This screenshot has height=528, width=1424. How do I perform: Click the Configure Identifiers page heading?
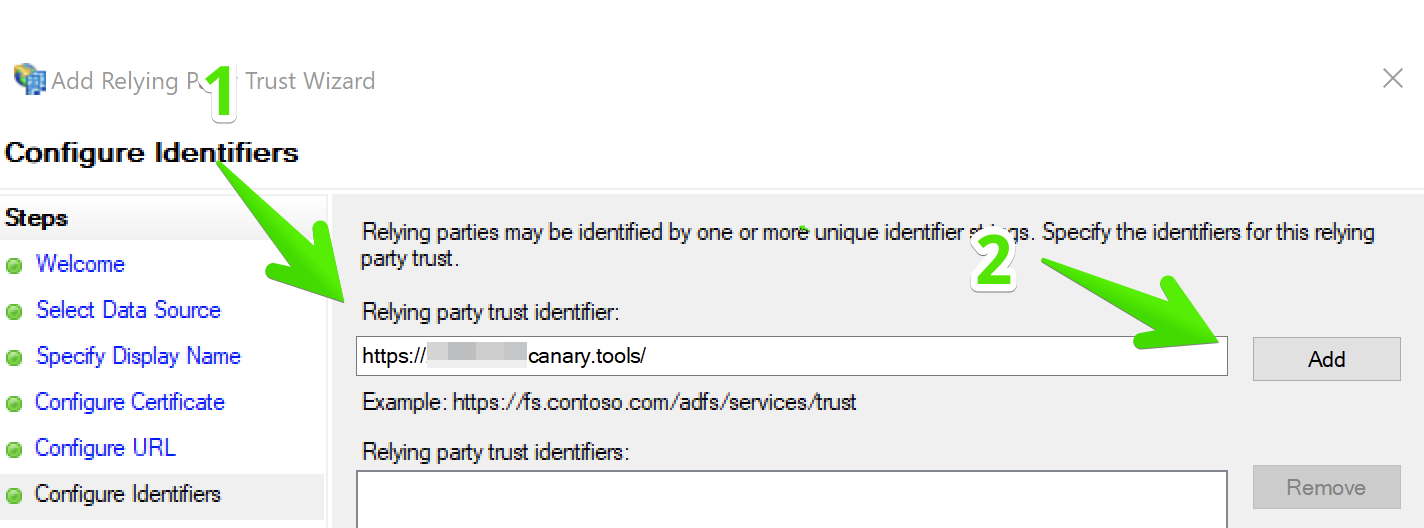tap(152, 153)
